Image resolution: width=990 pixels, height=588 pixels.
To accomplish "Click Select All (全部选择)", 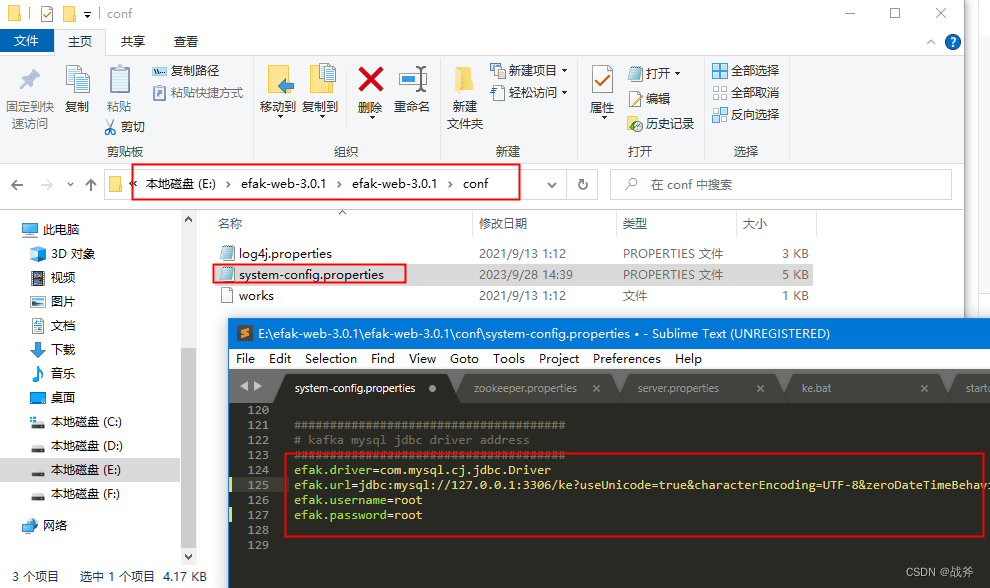I will [746, 71].
